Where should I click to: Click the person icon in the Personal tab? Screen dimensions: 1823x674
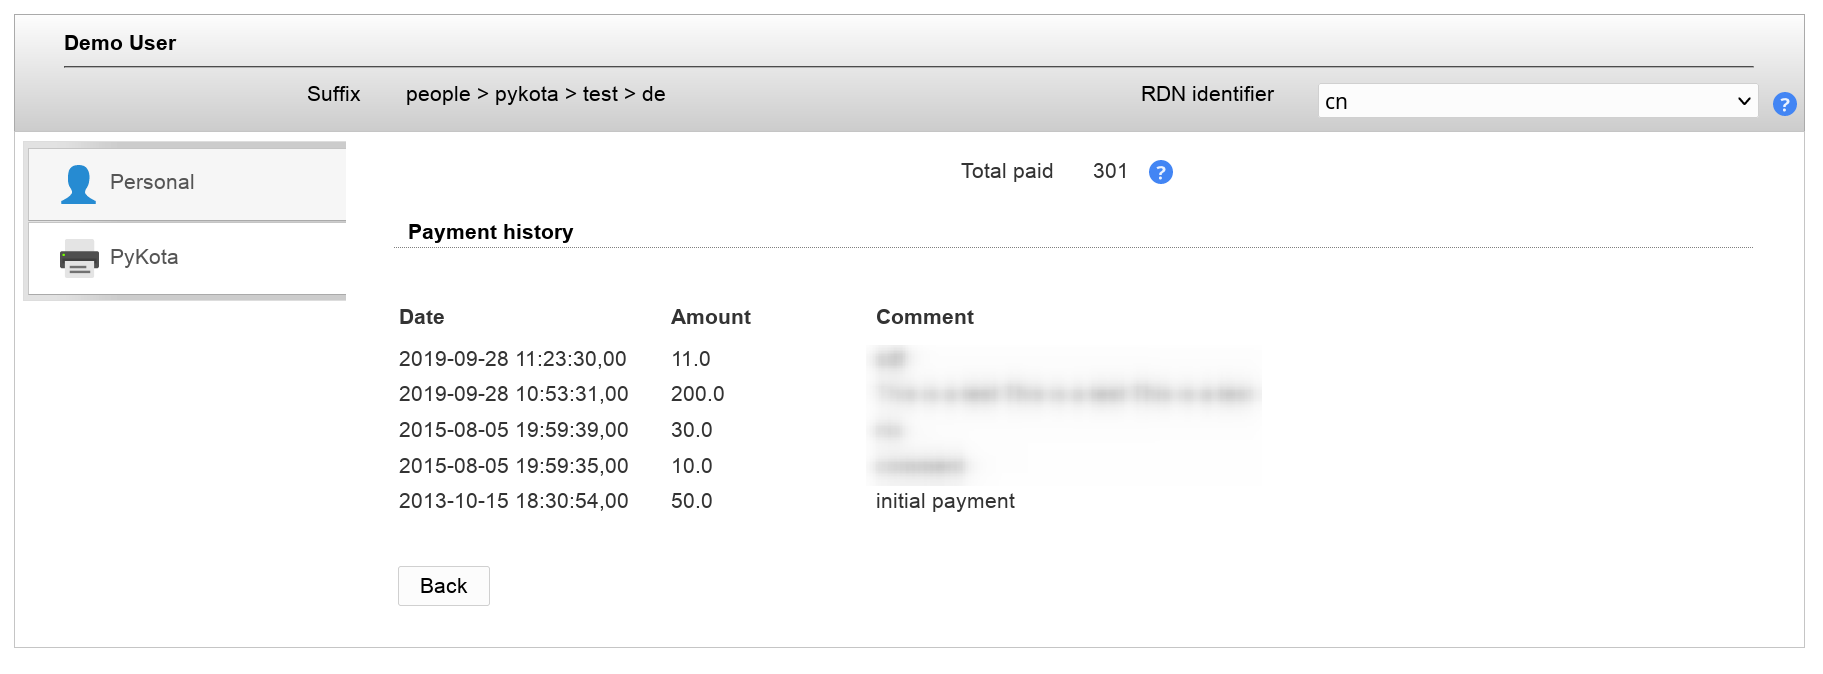coord(78,184)
